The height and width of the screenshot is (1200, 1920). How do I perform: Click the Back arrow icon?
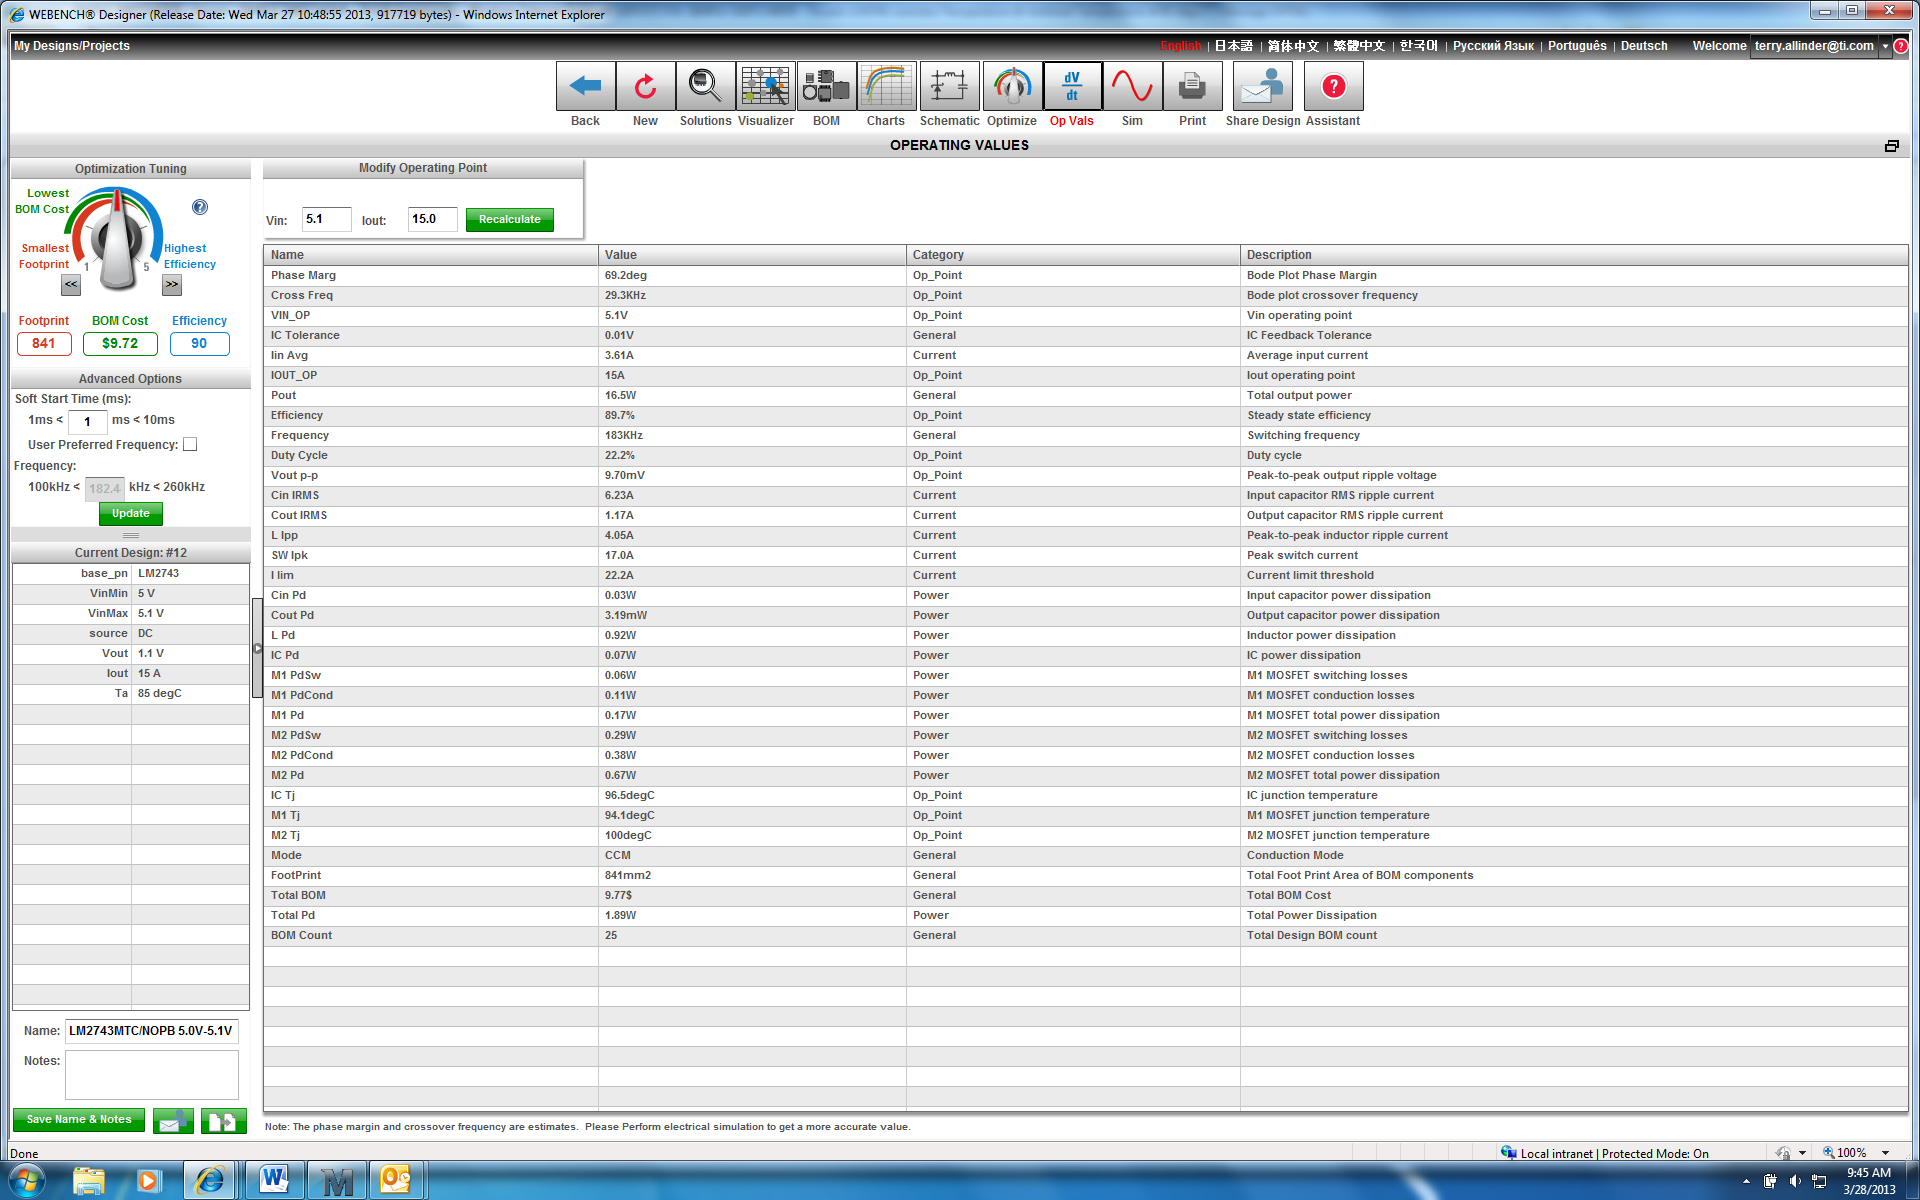586,87
